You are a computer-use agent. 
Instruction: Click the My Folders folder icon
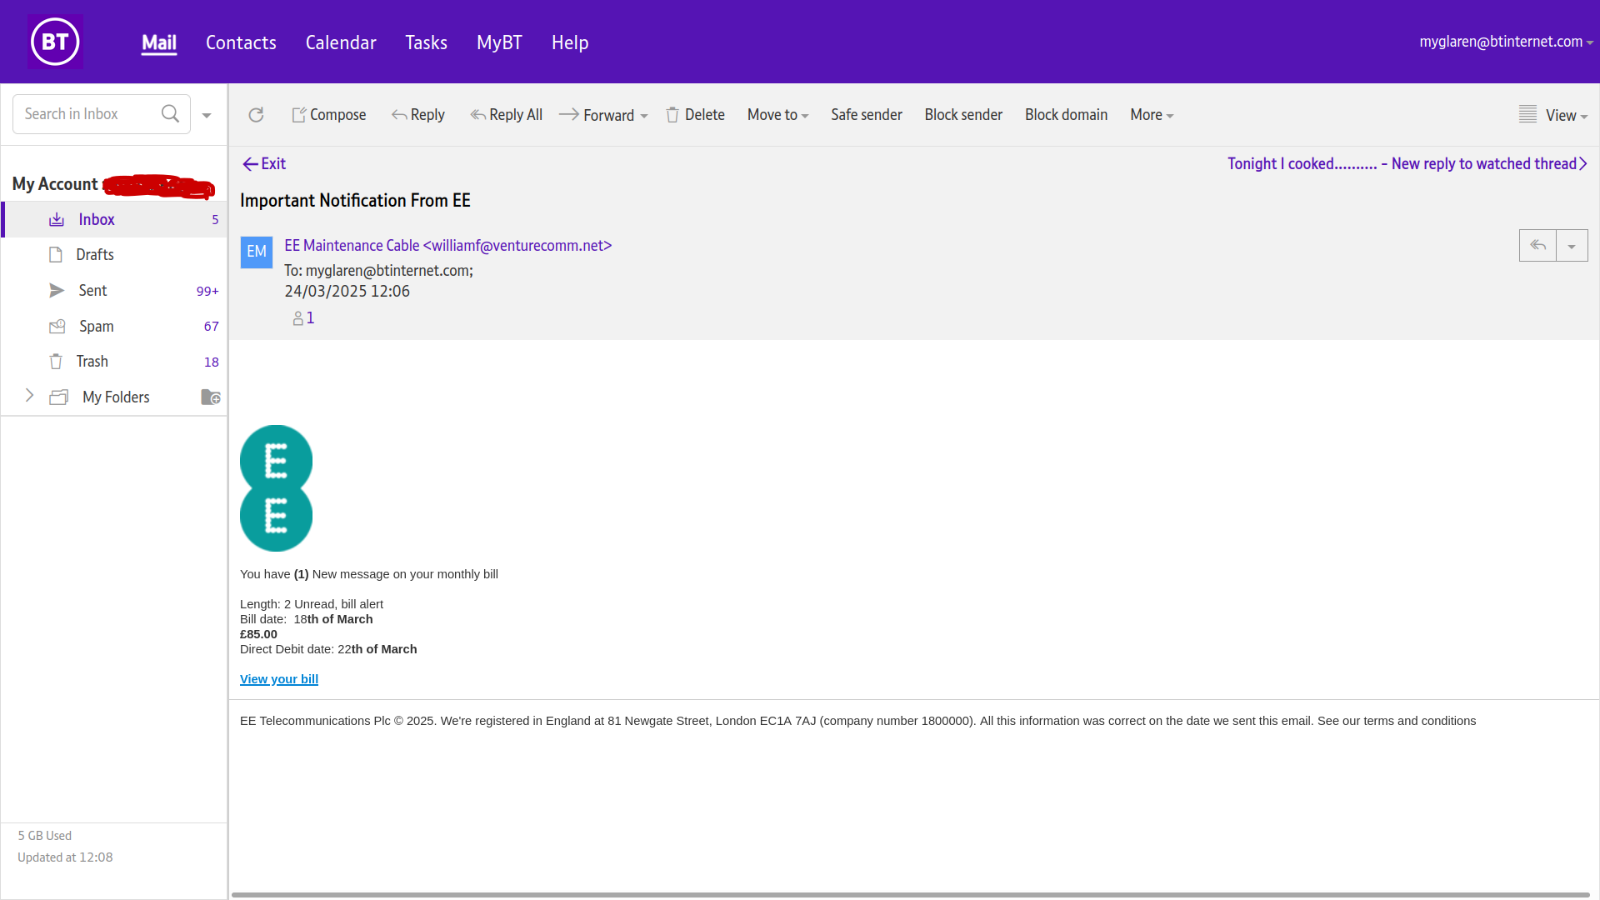point(59,397)
